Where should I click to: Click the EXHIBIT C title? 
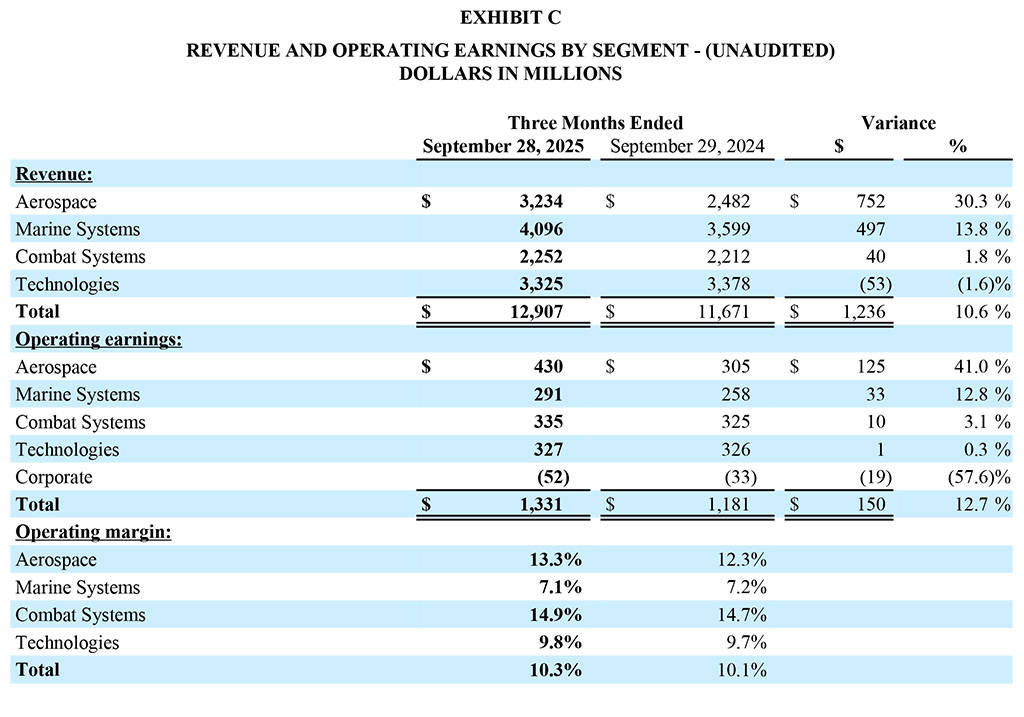tap(510, 18)
